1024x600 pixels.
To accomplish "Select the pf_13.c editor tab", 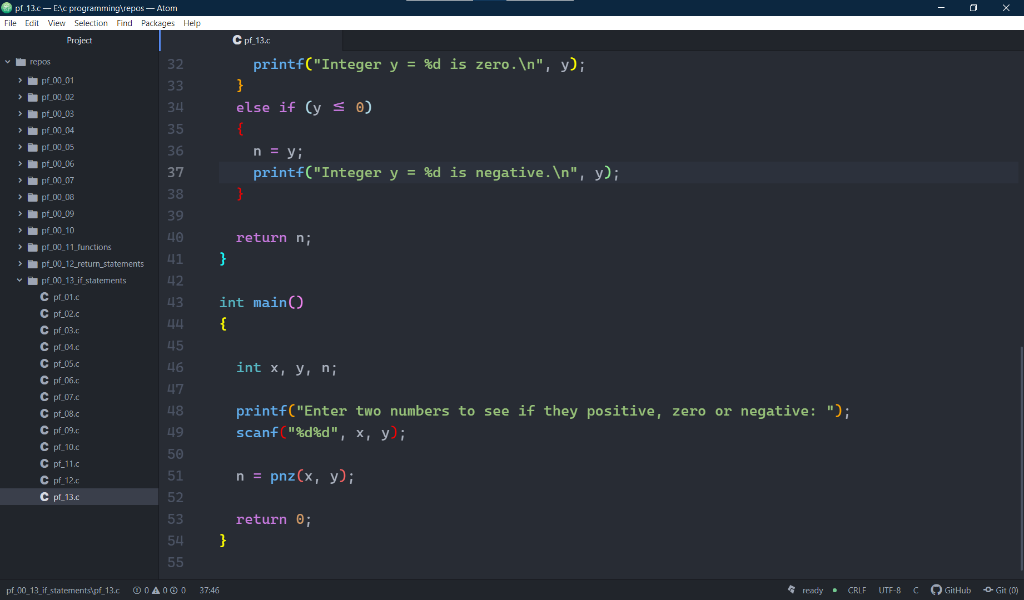I will pos(251,40).
